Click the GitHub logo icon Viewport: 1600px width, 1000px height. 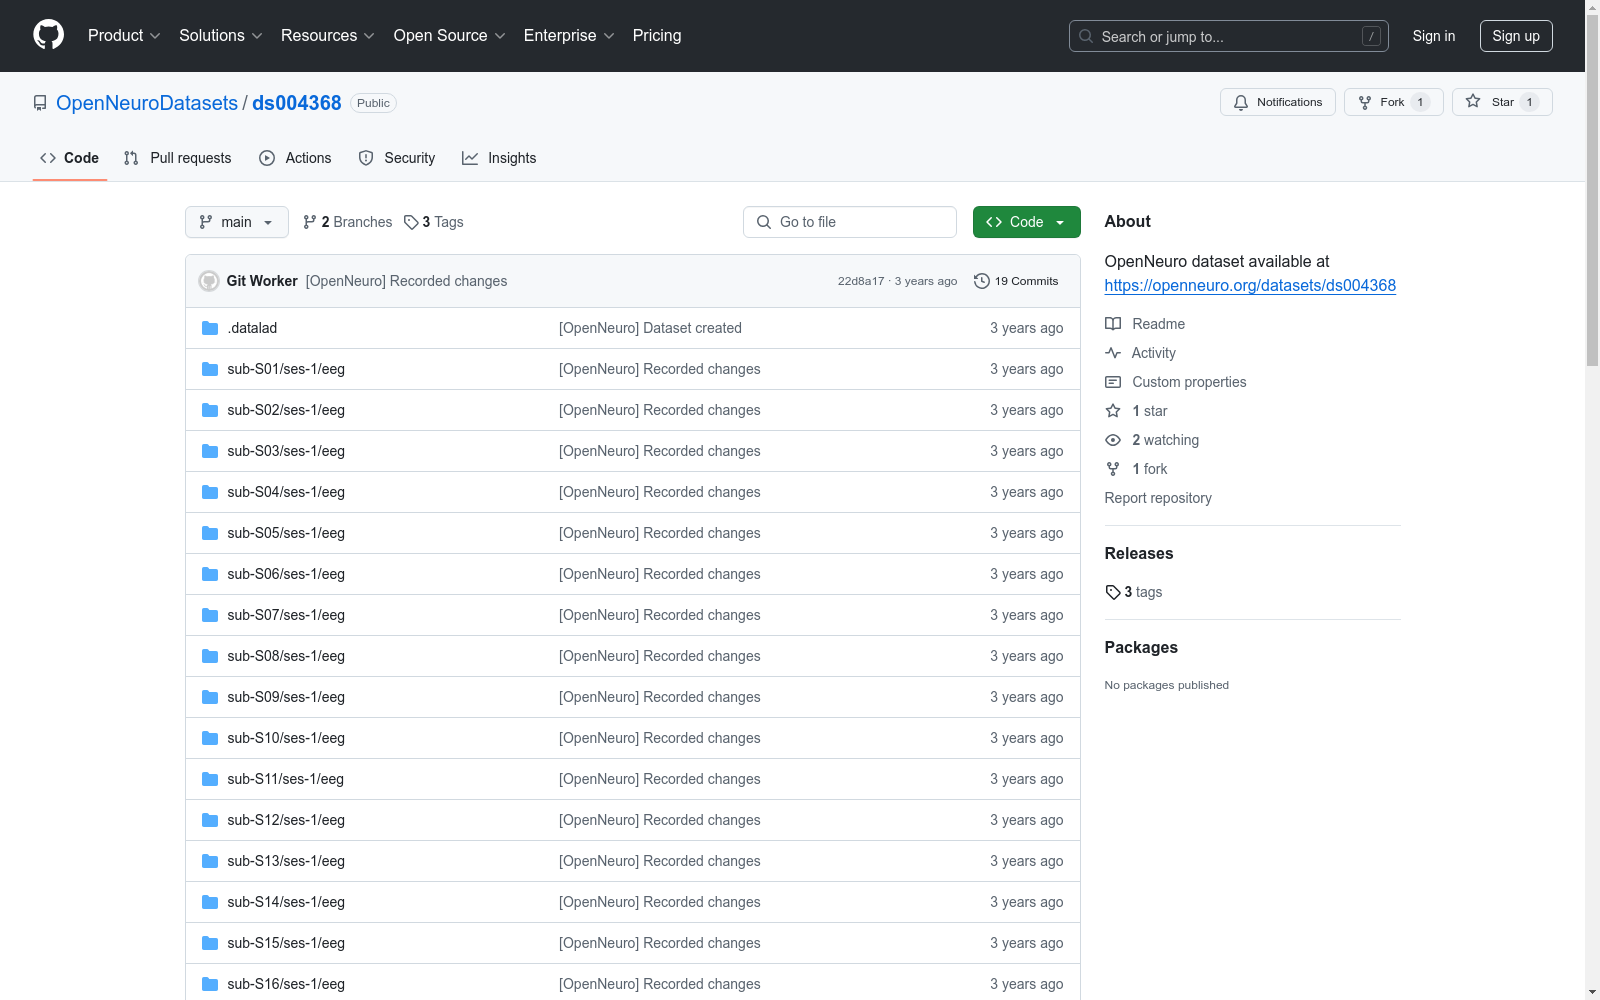tap(48, 35)
